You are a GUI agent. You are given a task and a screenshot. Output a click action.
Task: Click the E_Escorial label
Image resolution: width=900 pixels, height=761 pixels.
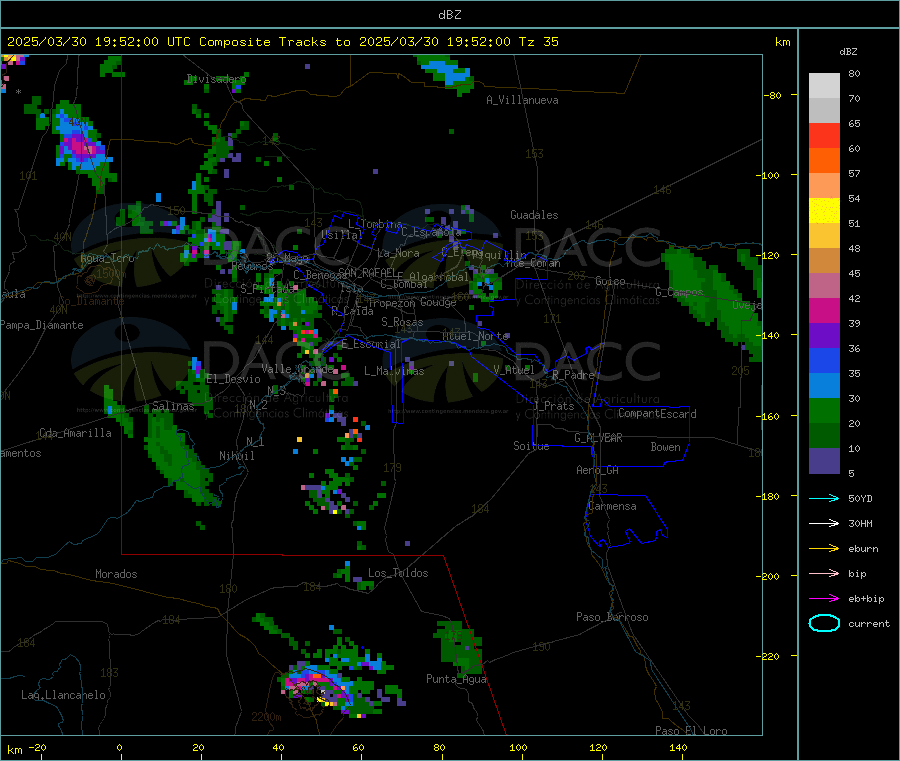[371, 344]
